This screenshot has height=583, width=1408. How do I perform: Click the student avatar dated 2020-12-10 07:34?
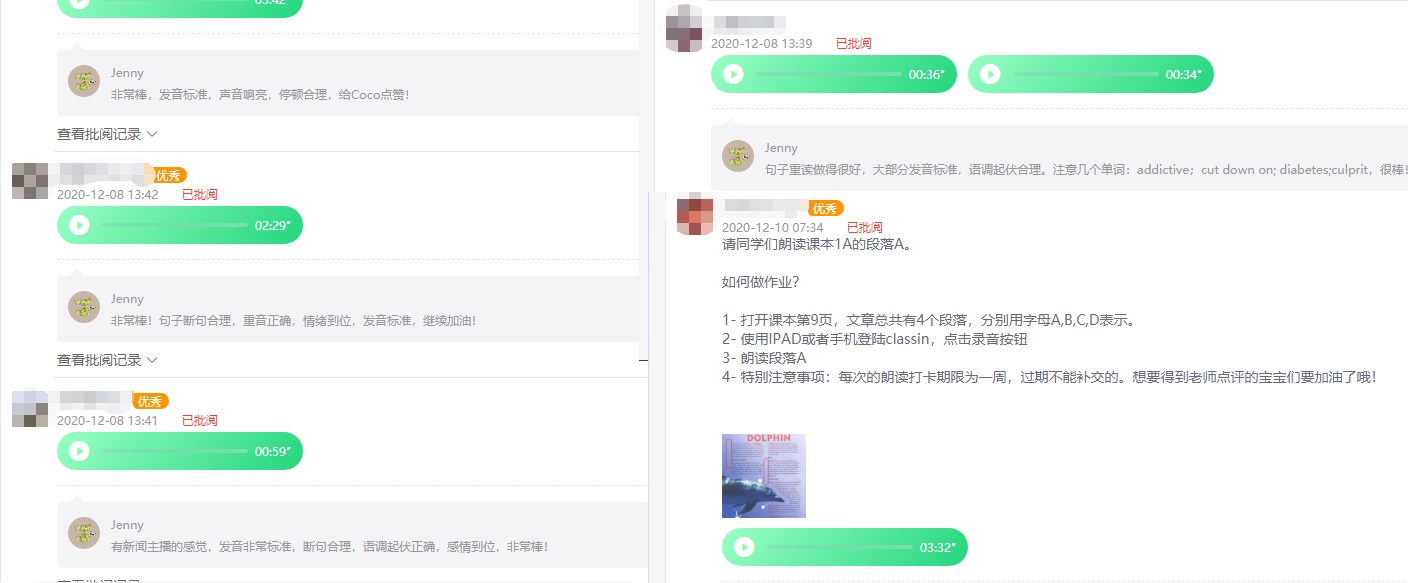(x=695, y=215)
